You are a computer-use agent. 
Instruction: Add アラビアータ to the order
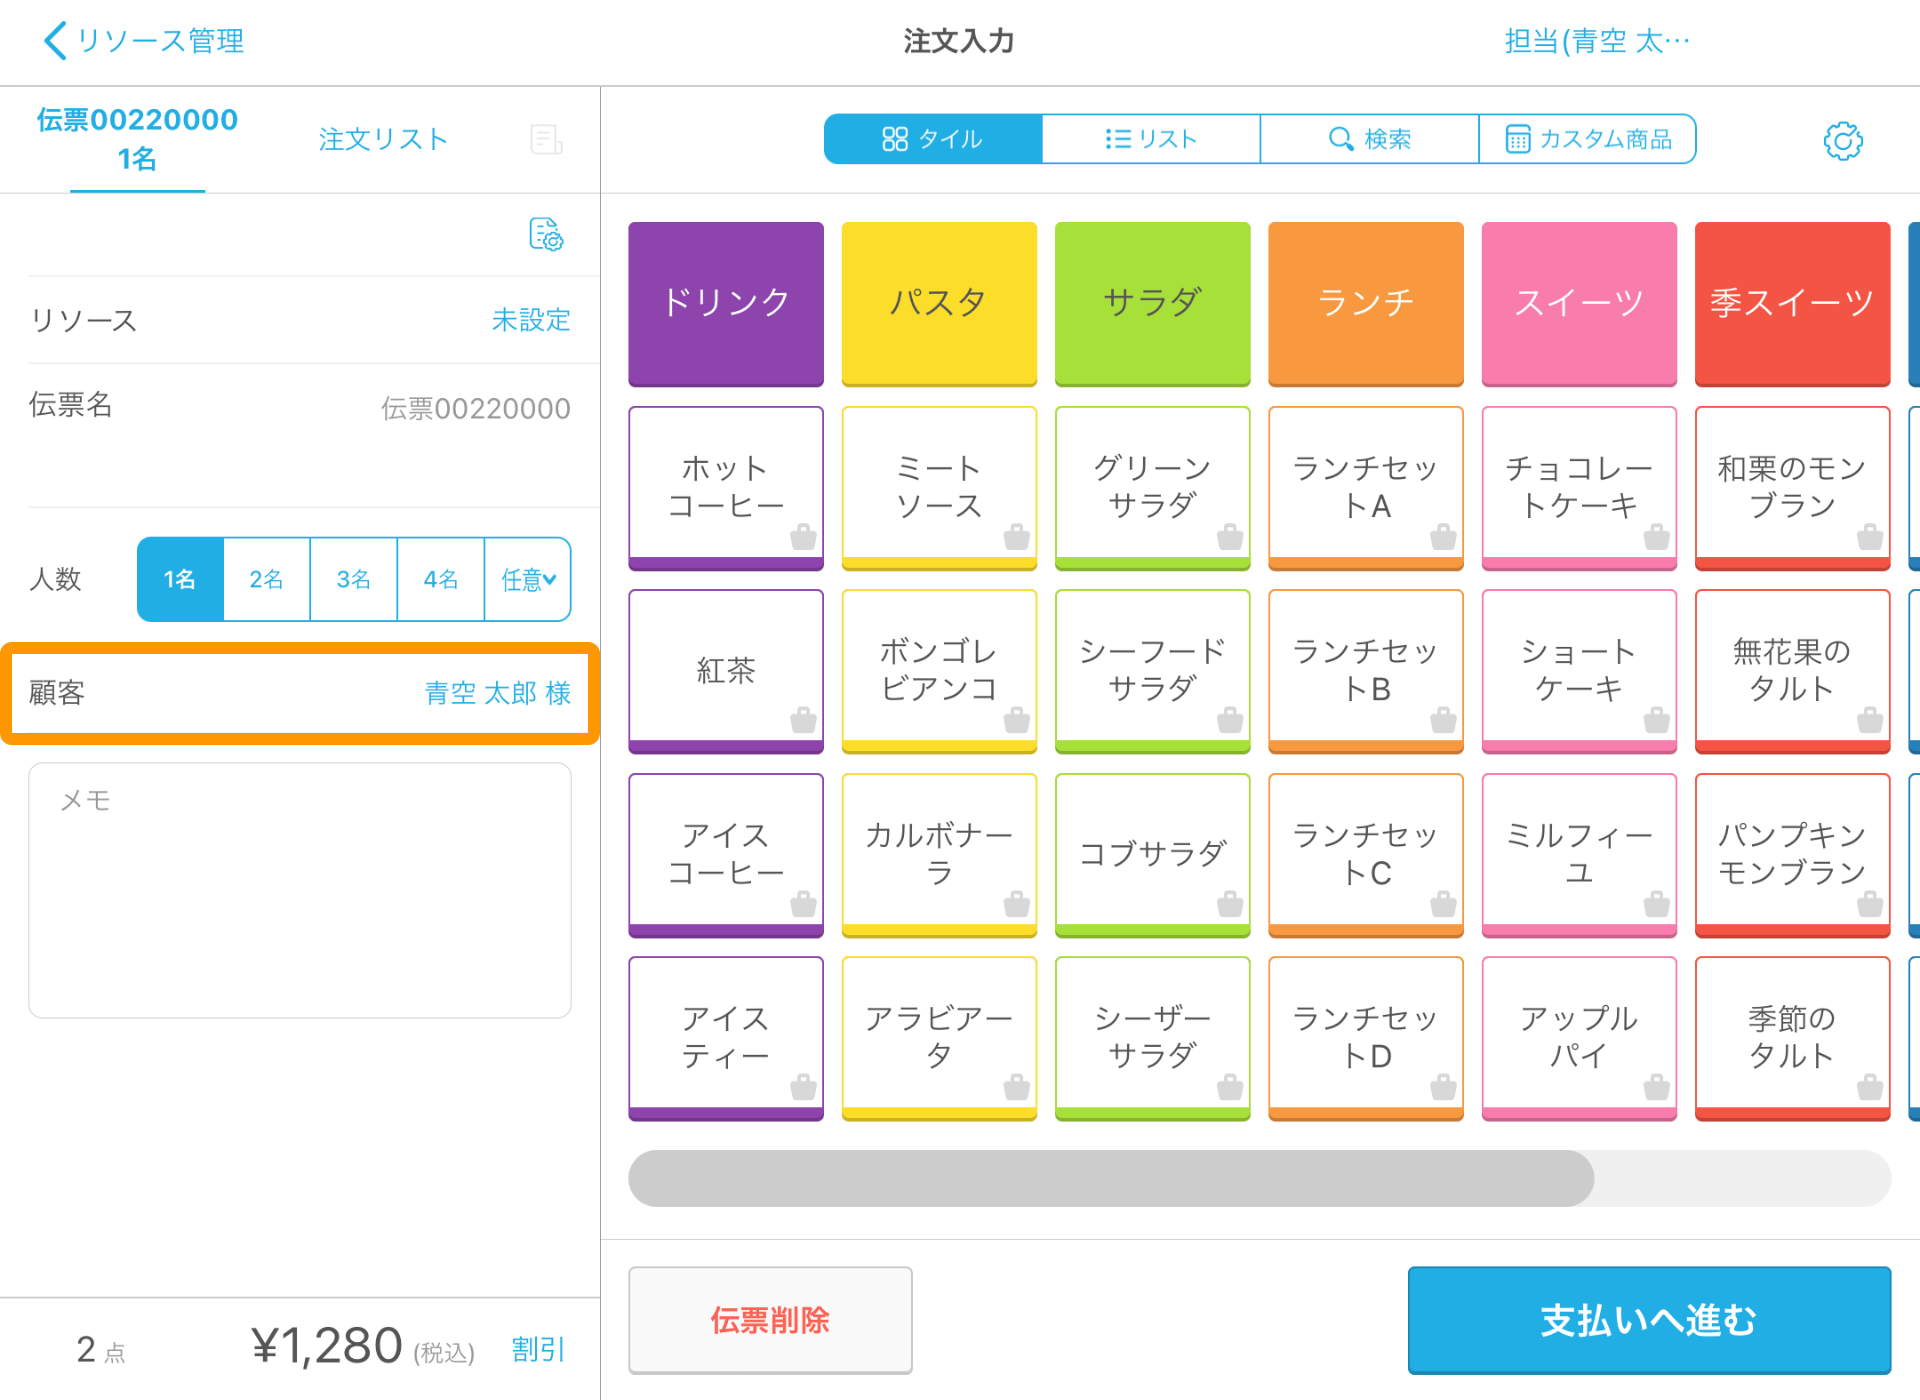[x=939, y=1038]
